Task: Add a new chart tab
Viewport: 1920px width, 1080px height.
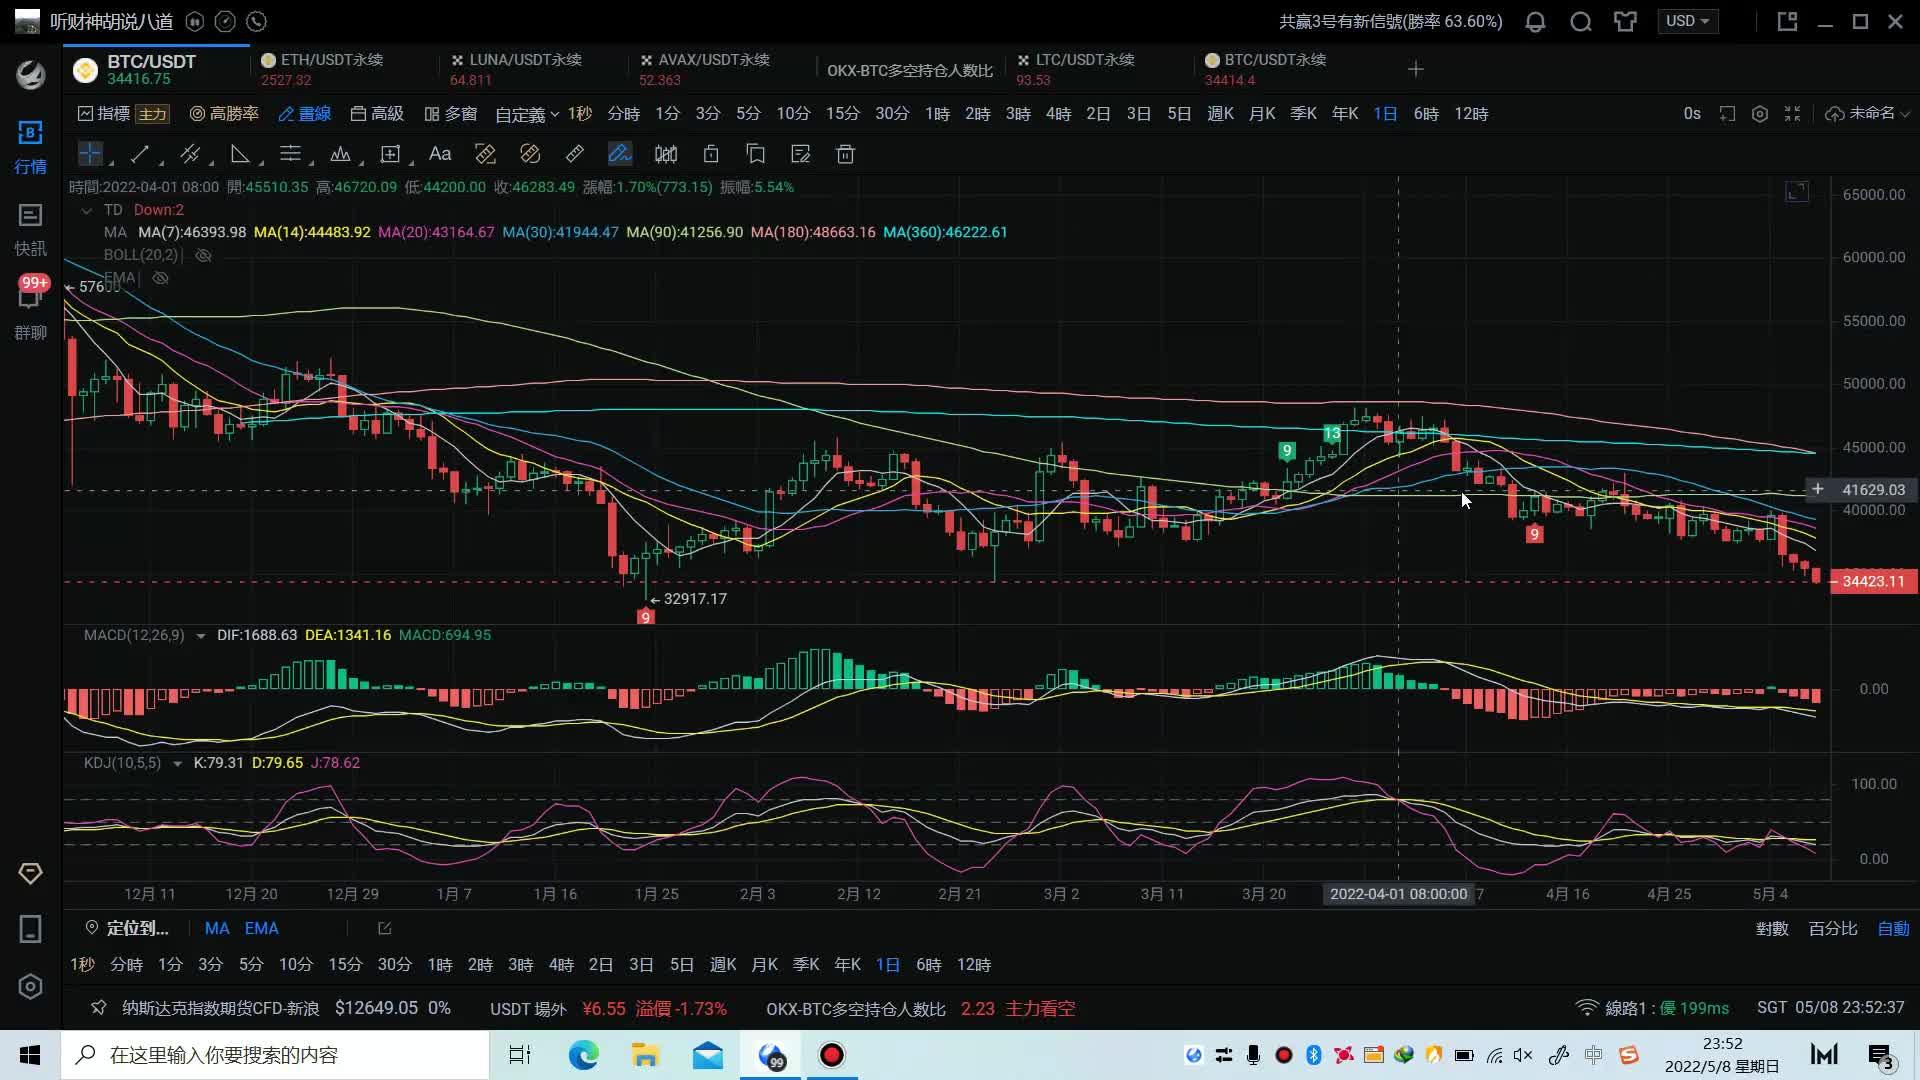Action: click(1415, 69)
